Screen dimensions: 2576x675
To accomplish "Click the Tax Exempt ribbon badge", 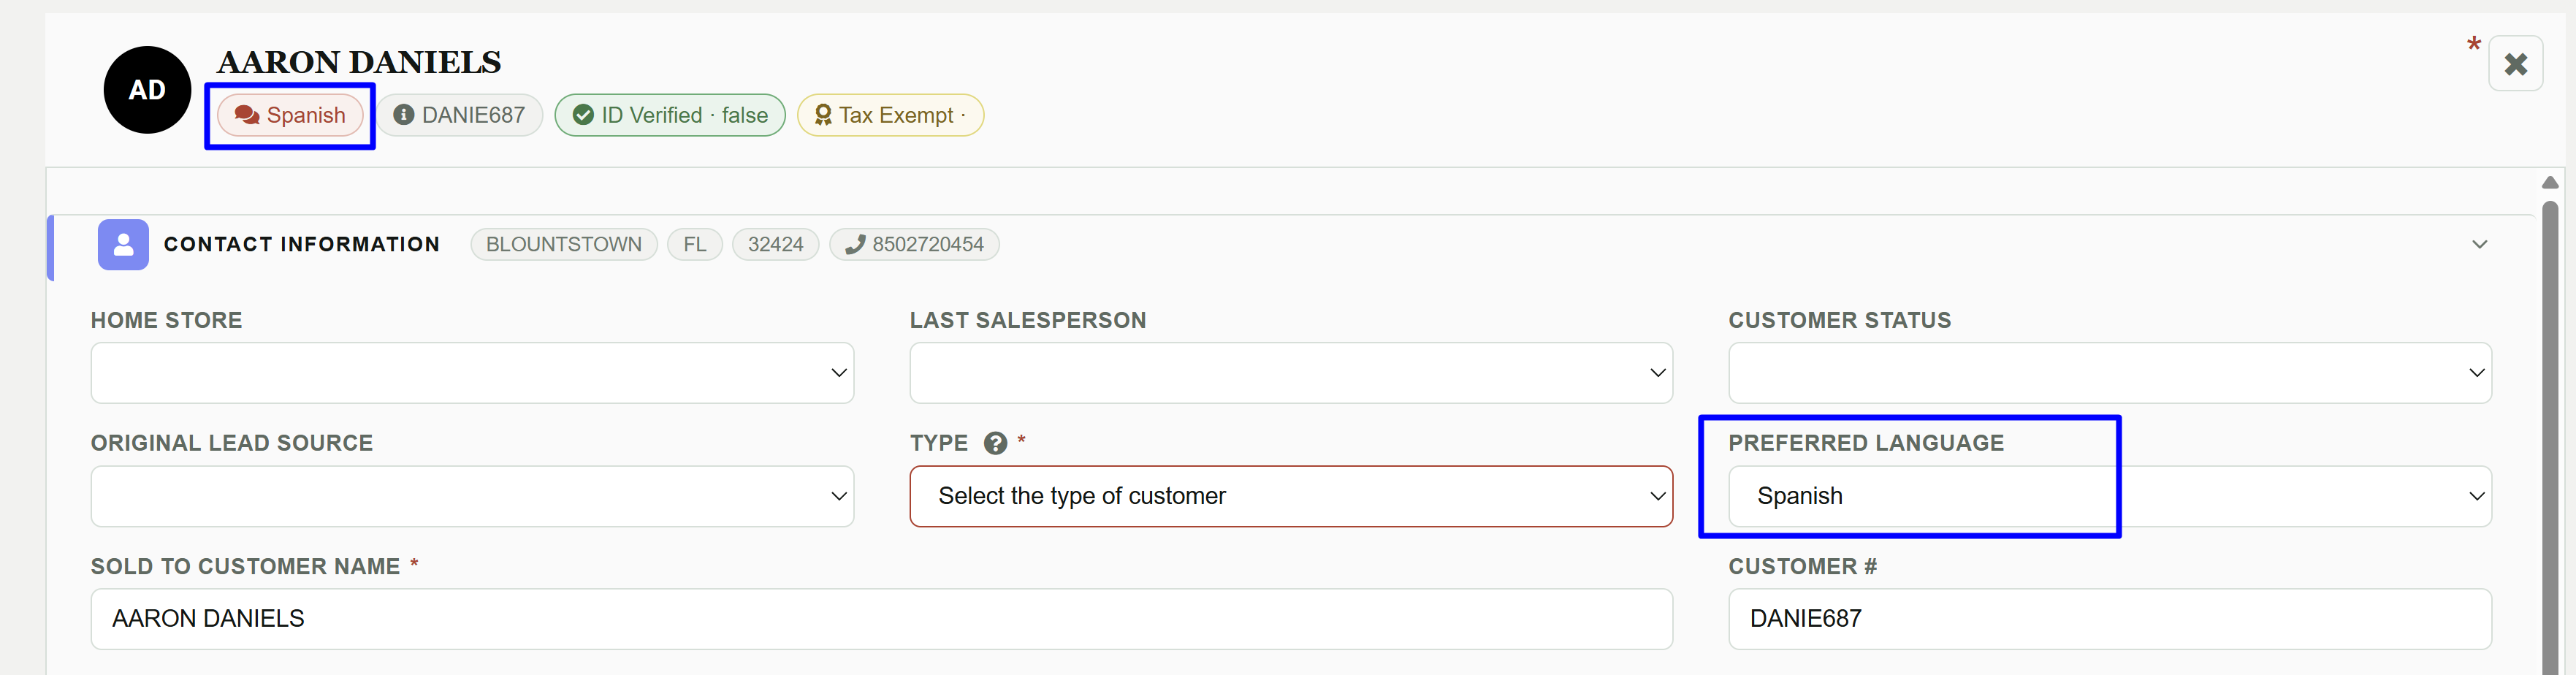I will [890, 115].
